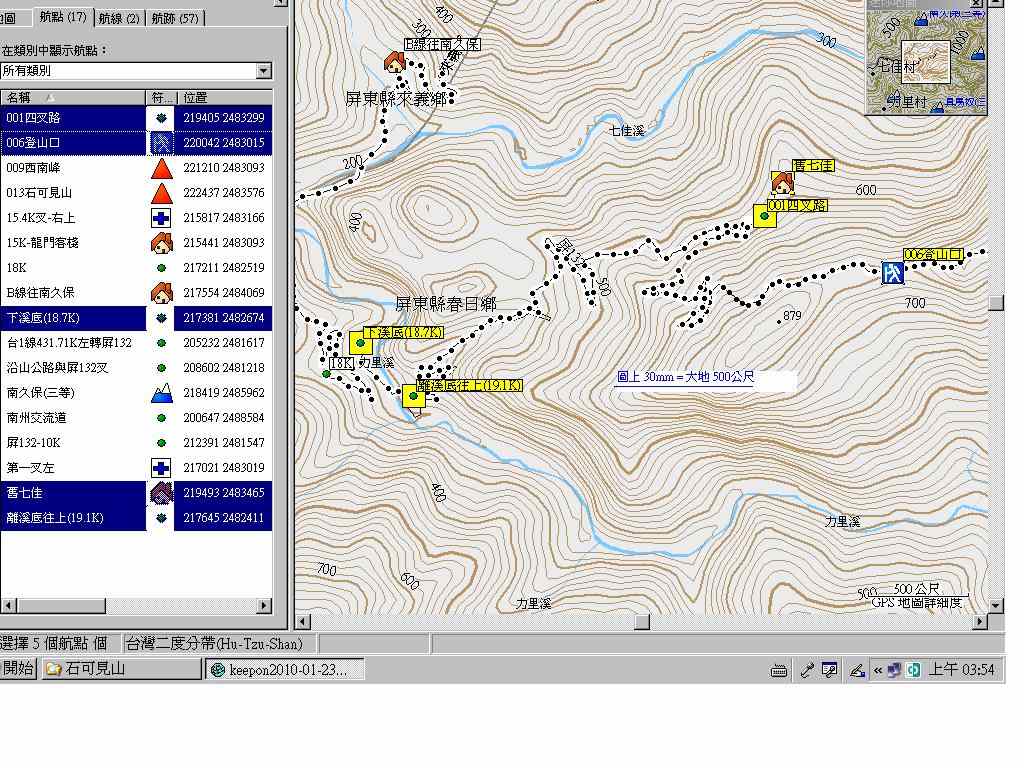The height and width of the screenshot is (768, 1024).
Task: Click the 開始 Start button
Action: [x=19, y=669]
